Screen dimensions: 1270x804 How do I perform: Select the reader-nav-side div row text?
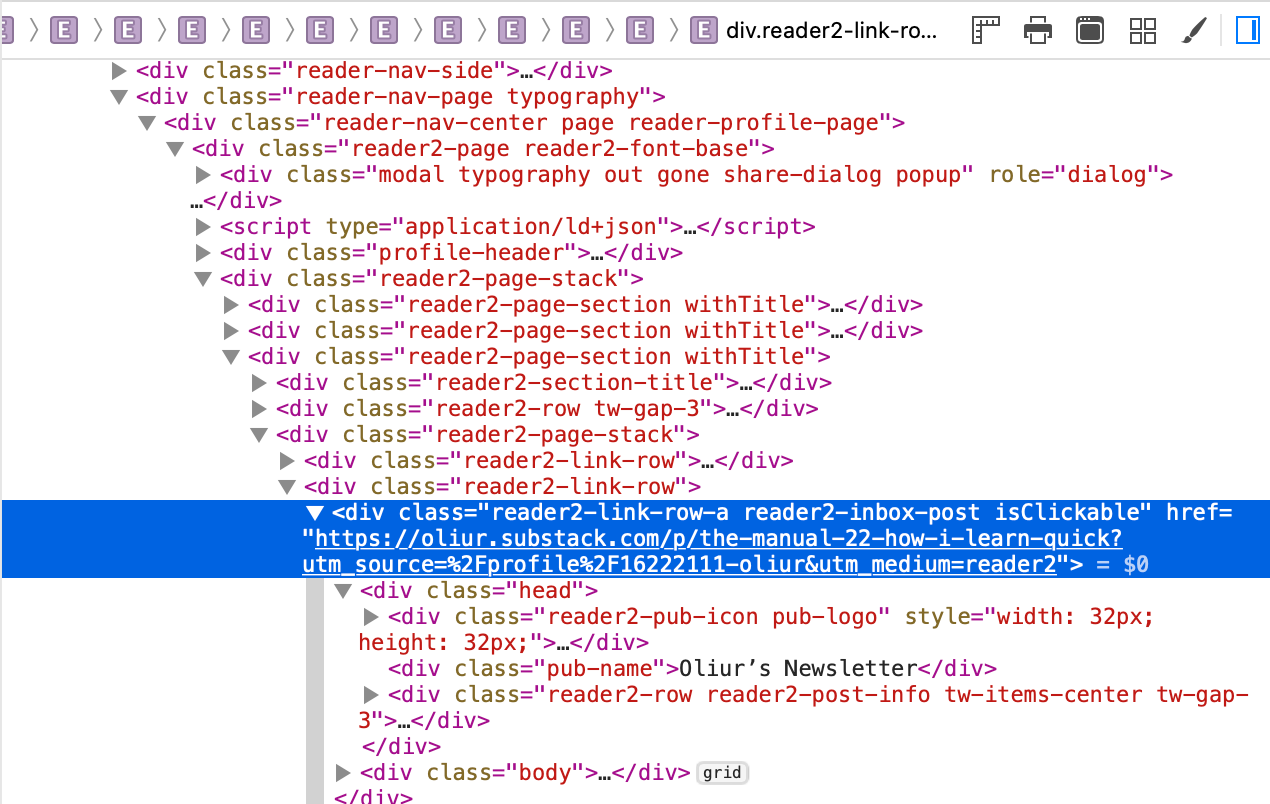click(374, 71)
